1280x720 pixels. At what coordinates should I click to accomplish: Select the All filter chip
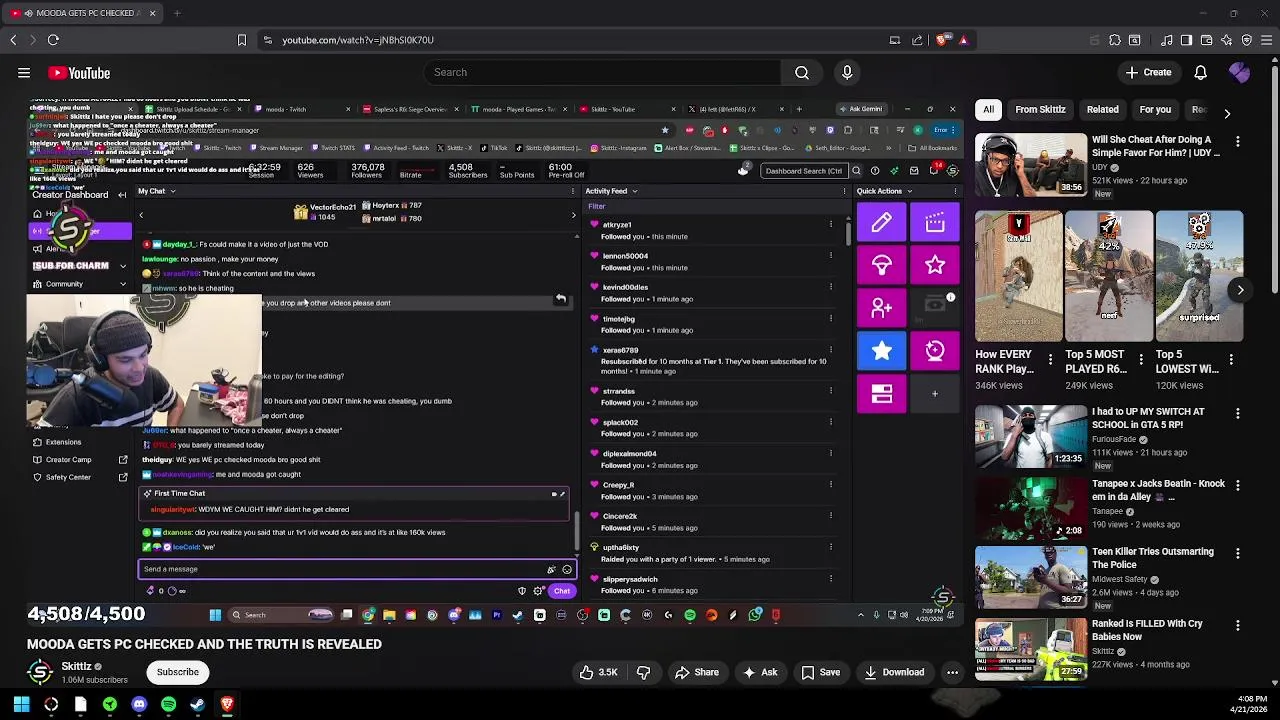click(x=988, y=109)
